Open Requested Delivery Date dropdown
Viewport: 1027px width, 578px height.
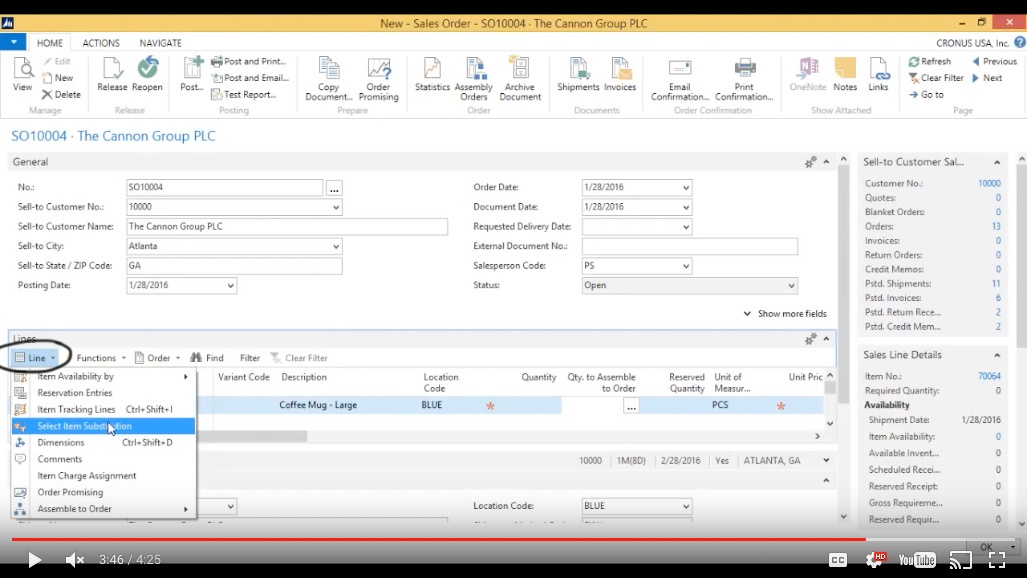click(686, 227)
